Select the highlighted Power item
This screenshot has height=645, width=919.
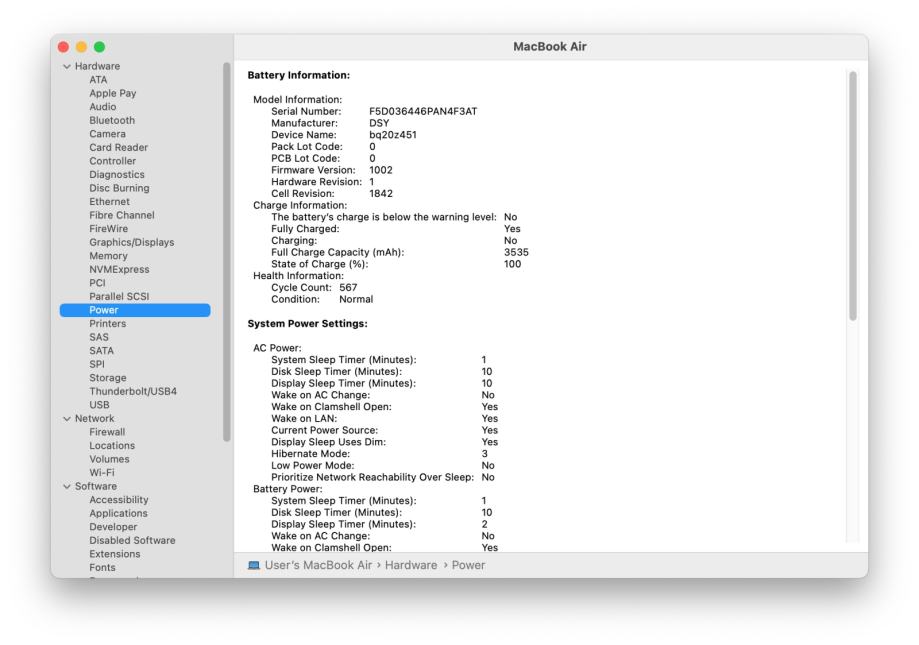[135, 310]
